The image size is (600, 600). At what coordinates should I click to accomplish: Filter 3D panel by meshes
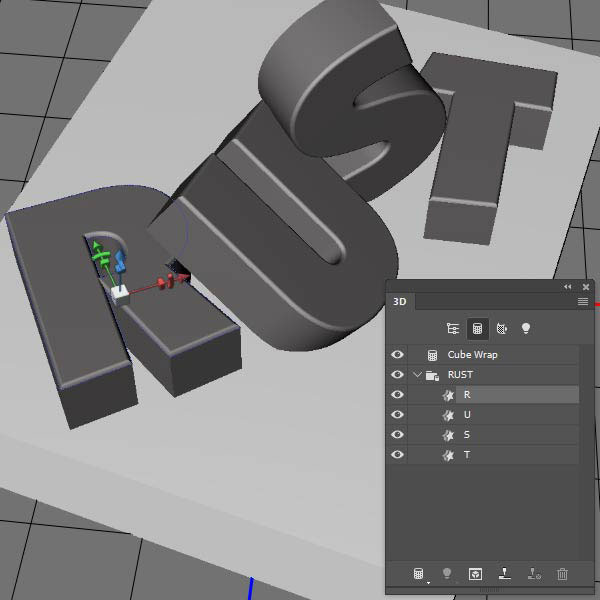tap(478, 329)
